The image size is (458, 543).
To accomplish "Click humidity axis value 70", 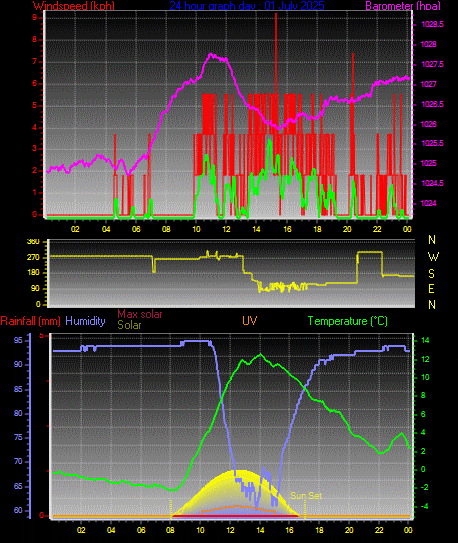I will [18, 462].
